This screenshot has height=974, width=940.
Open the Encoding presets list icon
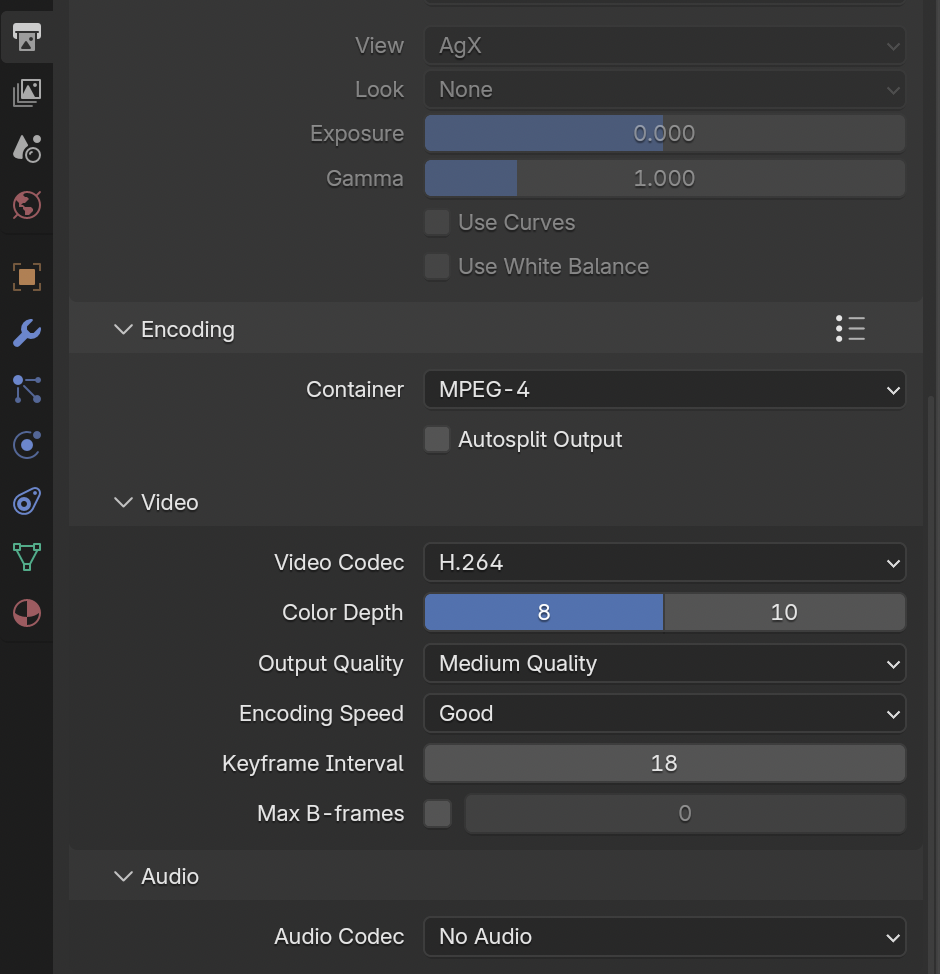pos(850,329)
